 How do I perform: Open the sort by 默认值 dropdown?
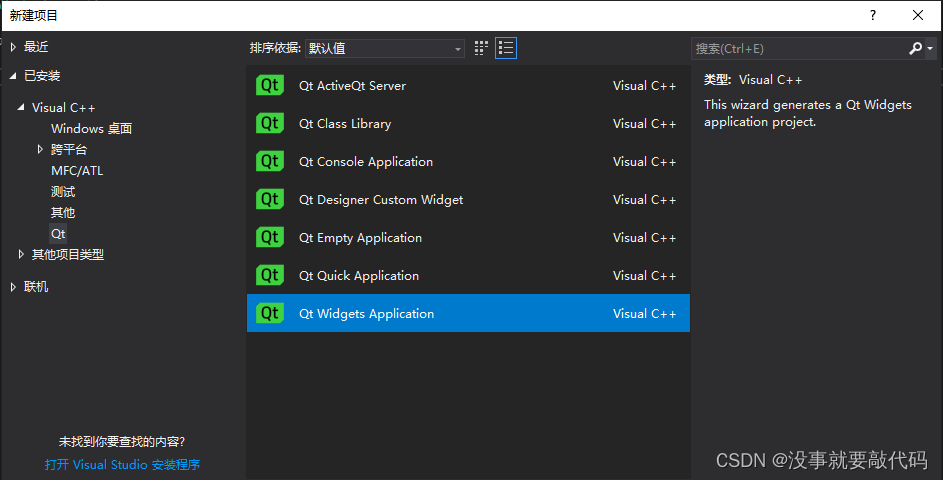click(x=385, y=48)
